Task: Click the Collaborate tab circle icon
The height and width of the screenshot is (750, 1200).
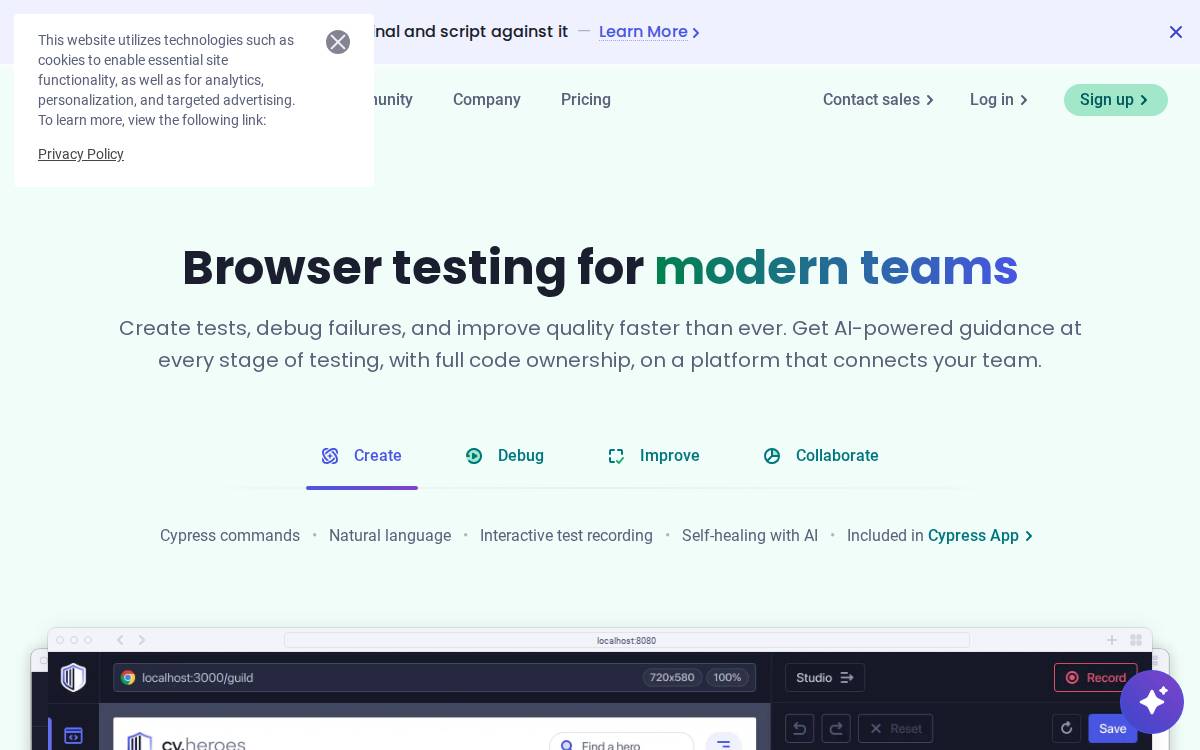Action: click(772, 456)
